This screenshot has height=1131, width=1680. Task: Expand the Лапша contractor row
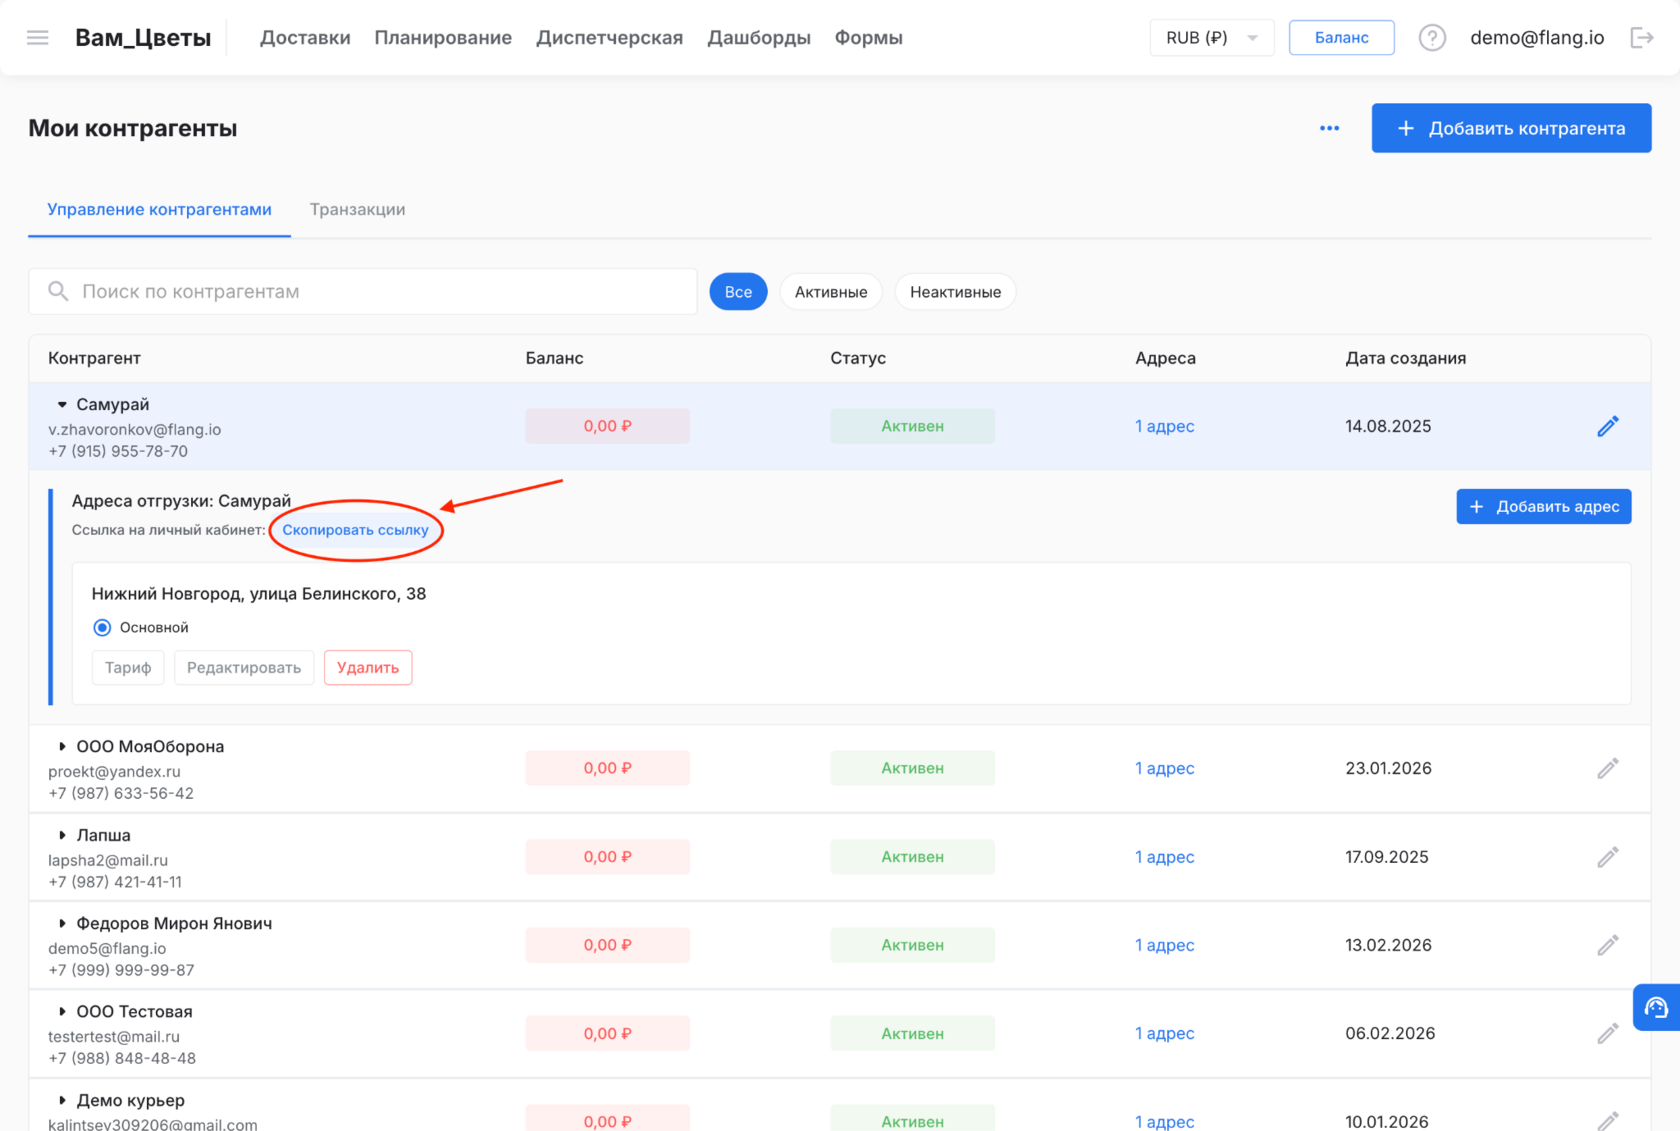coord(62,835)
